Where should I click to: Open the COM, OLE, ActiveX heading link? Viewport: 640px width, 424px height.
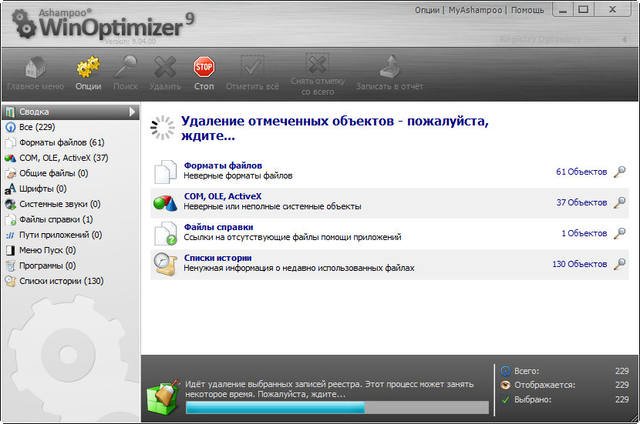[x=222, y=196]
